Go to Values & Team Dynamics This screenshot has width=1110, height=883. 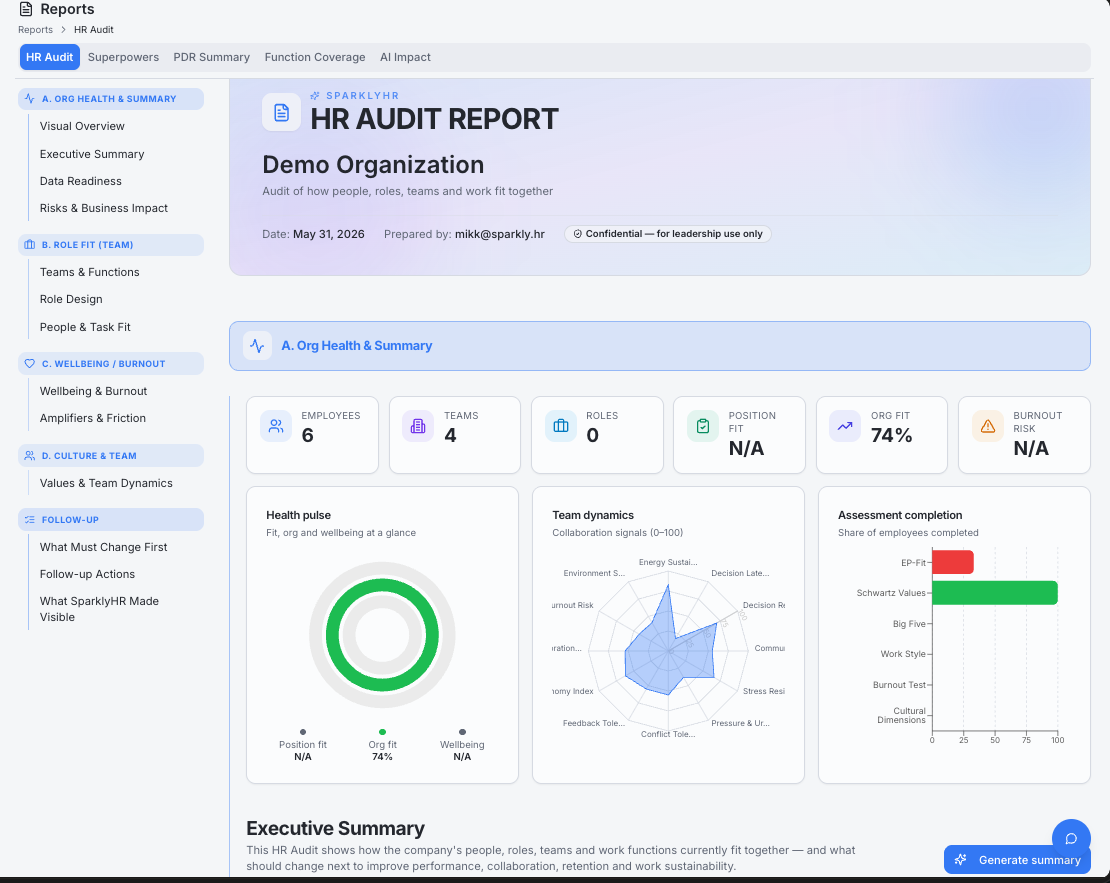[x=106, y=483]
